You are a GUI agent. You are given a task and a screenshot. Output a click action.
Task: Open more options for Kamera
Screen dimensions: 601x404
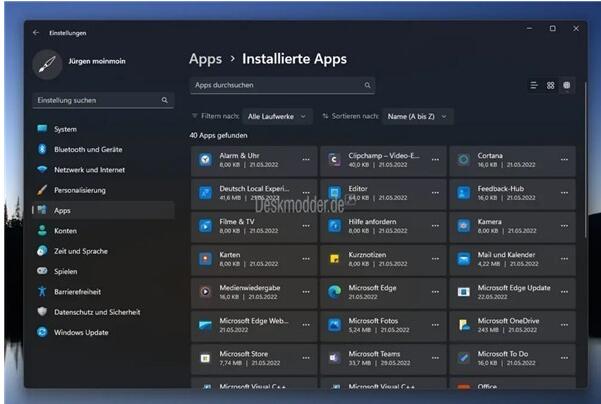click(x=564, y=226)
